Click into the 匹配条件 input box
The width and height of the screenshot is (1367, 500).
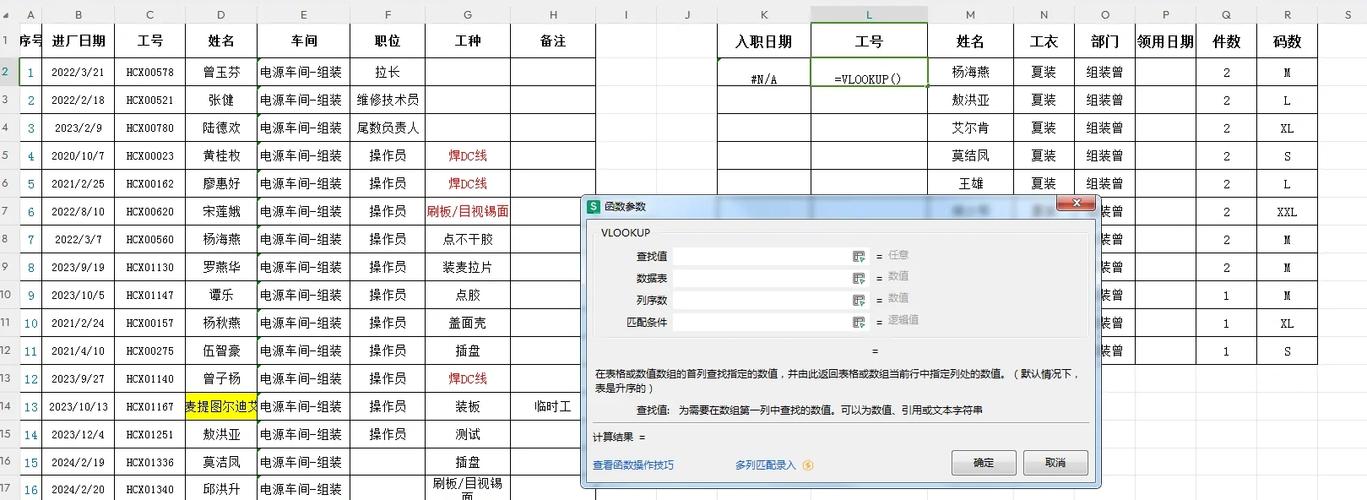click(x=760, y=322)
